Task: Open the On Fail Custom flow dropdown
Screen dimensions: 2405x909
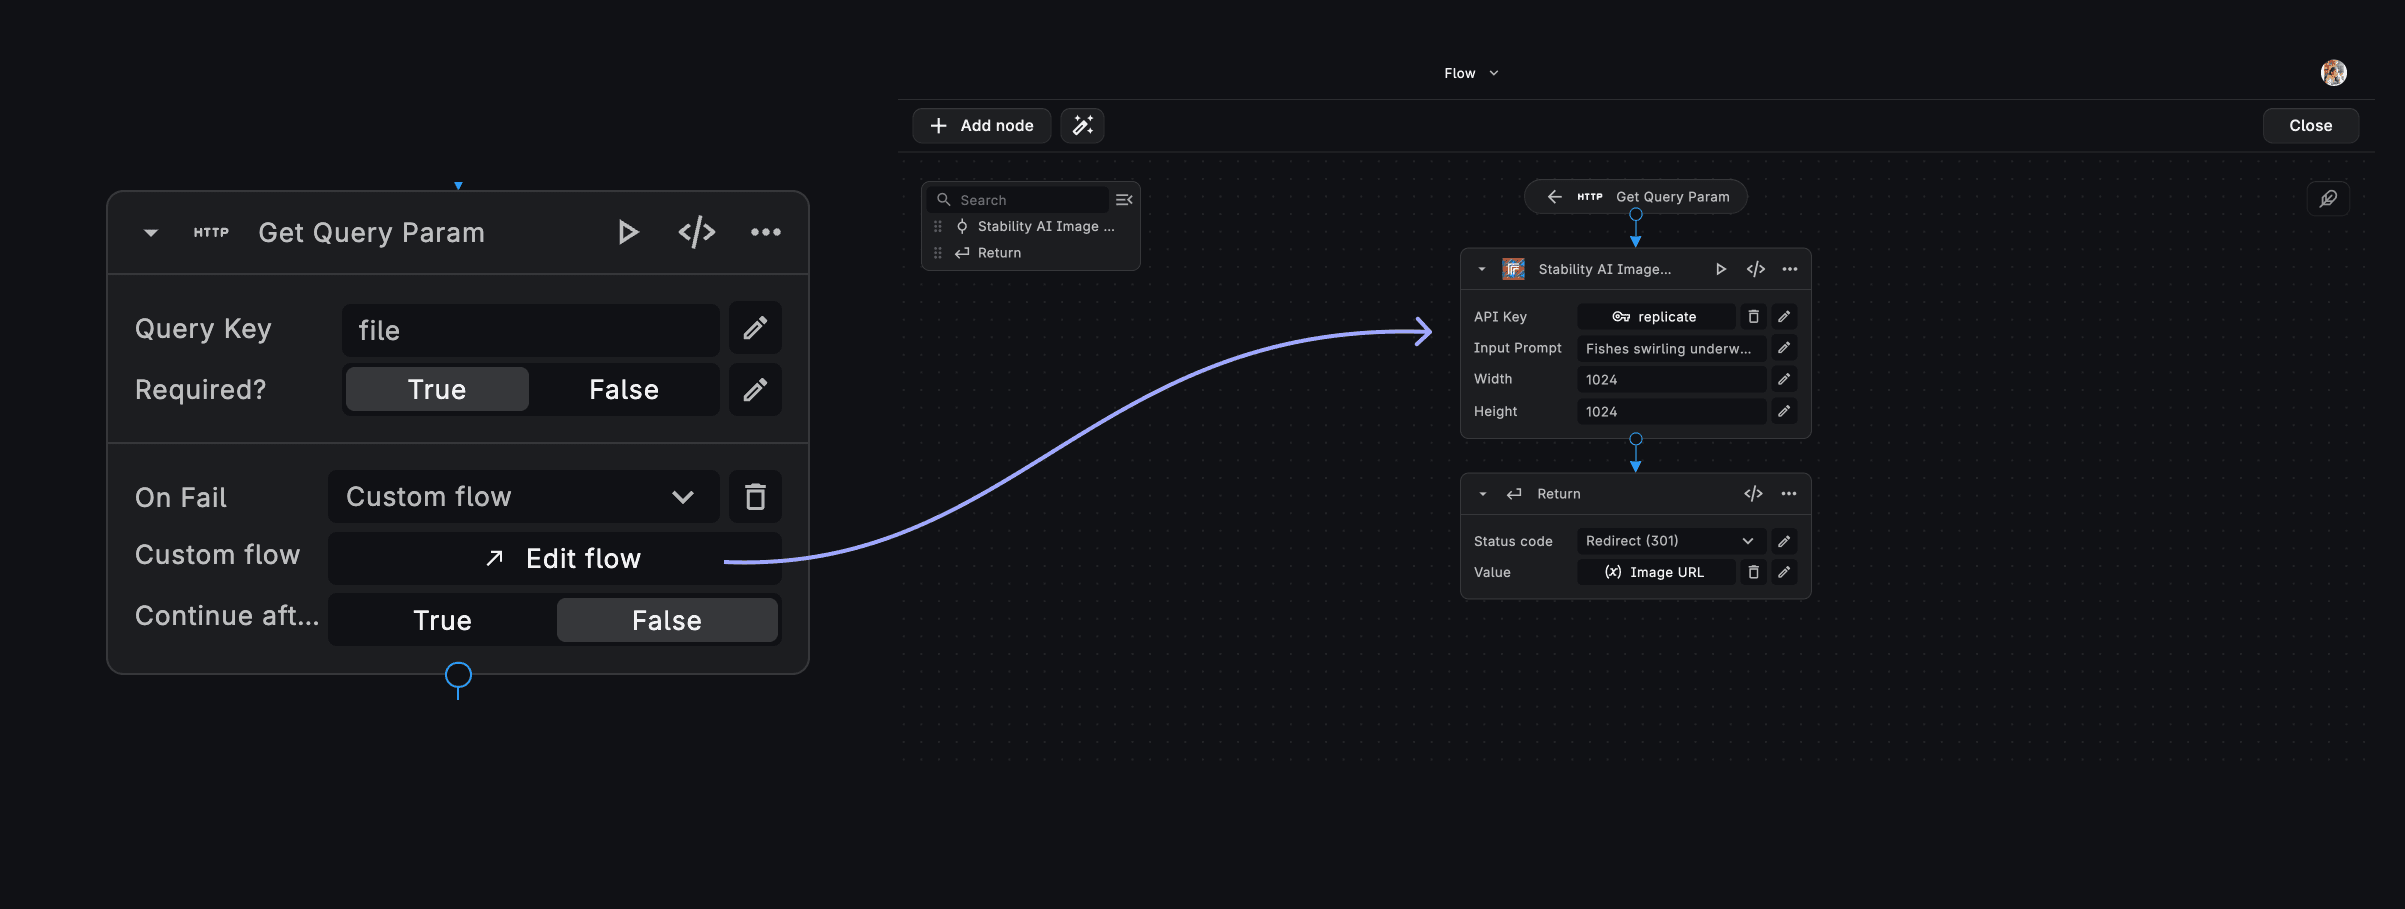Action: 523,497
